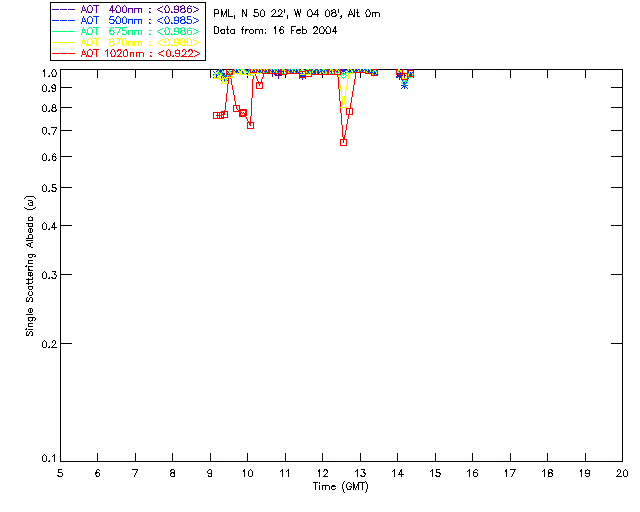Click the y-axis tick label 0.3
The image size is (640, 512).
[x=49, y=275]
